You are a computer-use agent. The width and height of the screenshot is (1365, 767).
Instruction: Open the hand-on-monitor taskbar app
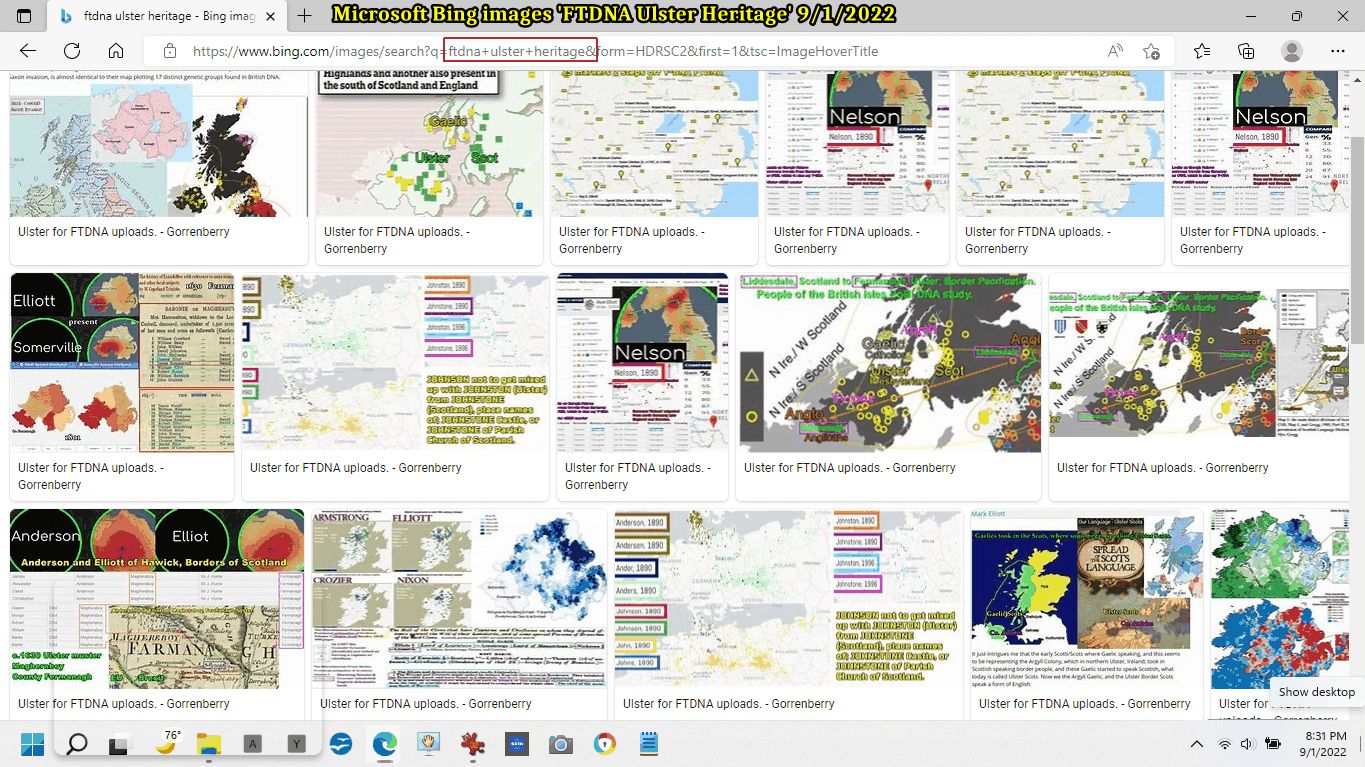click(429, 744)
